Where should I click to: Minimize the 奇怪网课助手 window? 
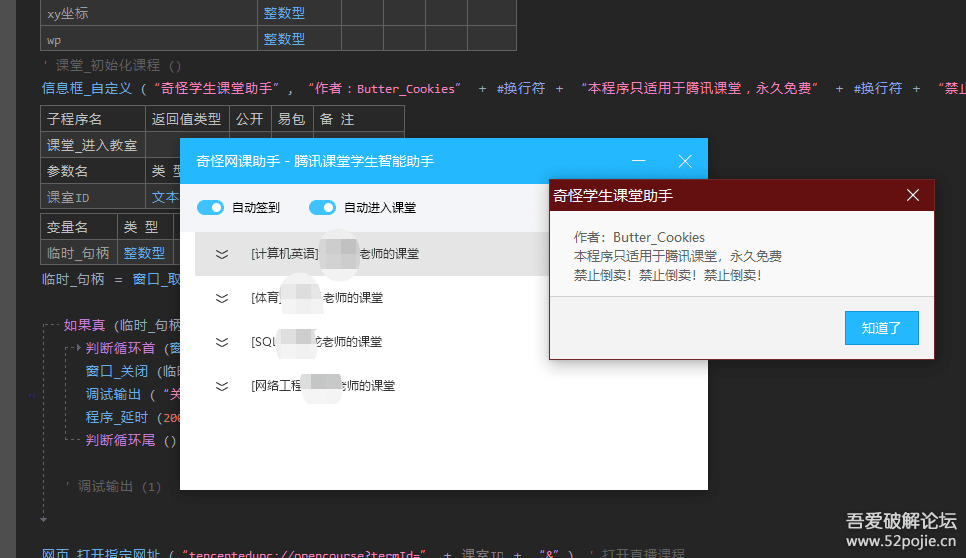(x=639, y=161)
